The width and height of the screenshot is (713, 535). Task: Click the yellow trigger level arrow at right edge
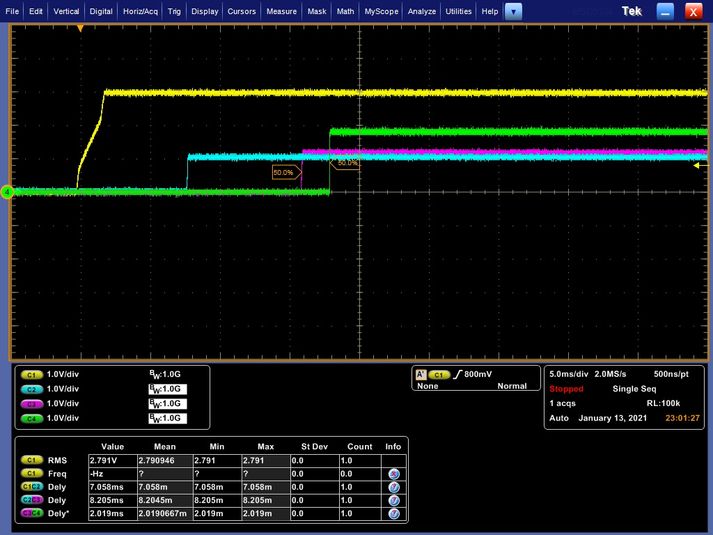700,166
